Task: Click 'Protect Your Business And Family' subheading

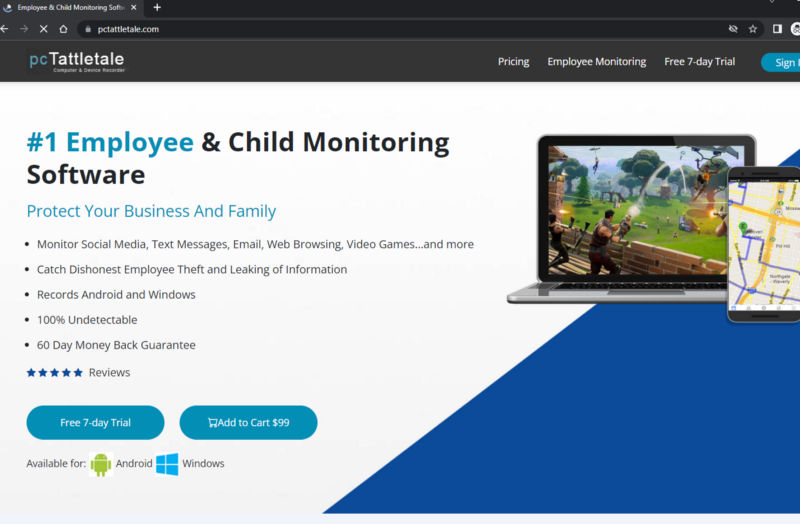Action: (151, 211)
